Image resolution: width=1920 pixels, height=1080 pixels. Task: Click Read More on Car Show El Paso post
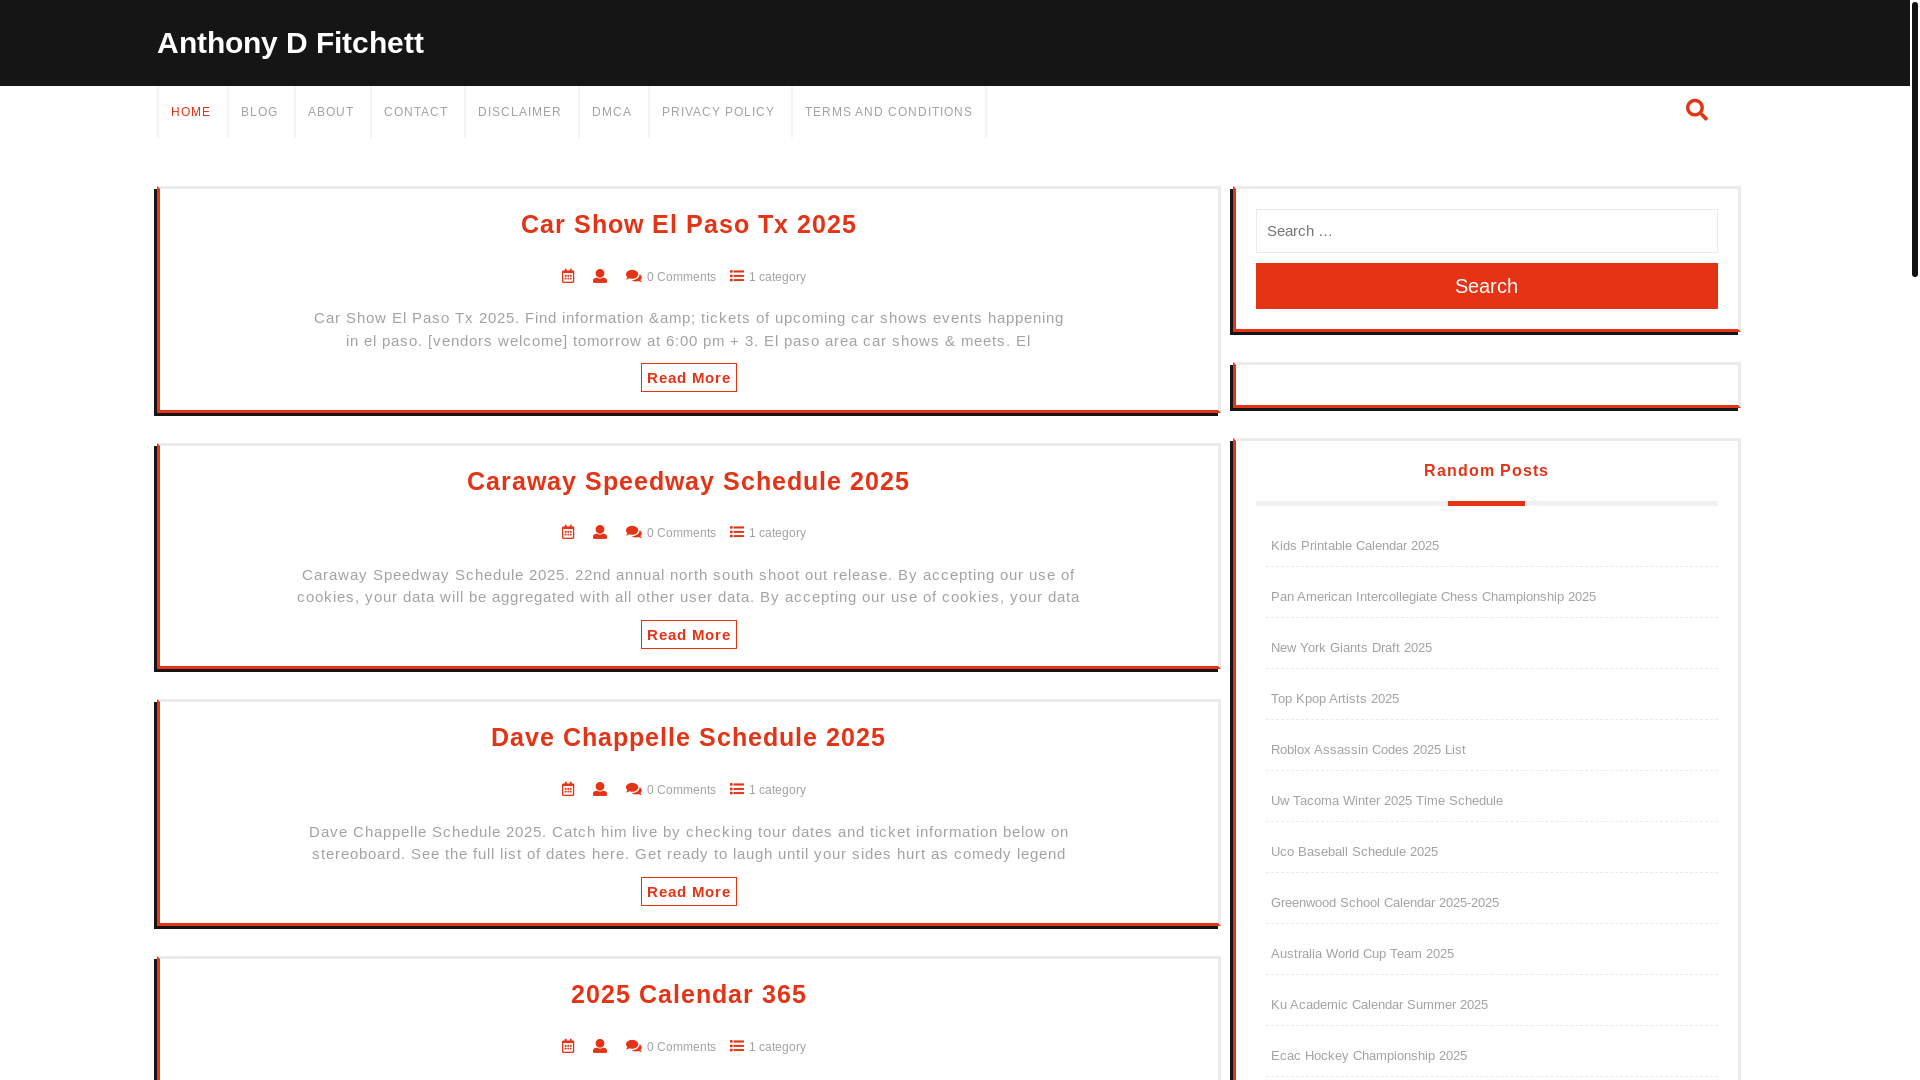pos(689,378)
